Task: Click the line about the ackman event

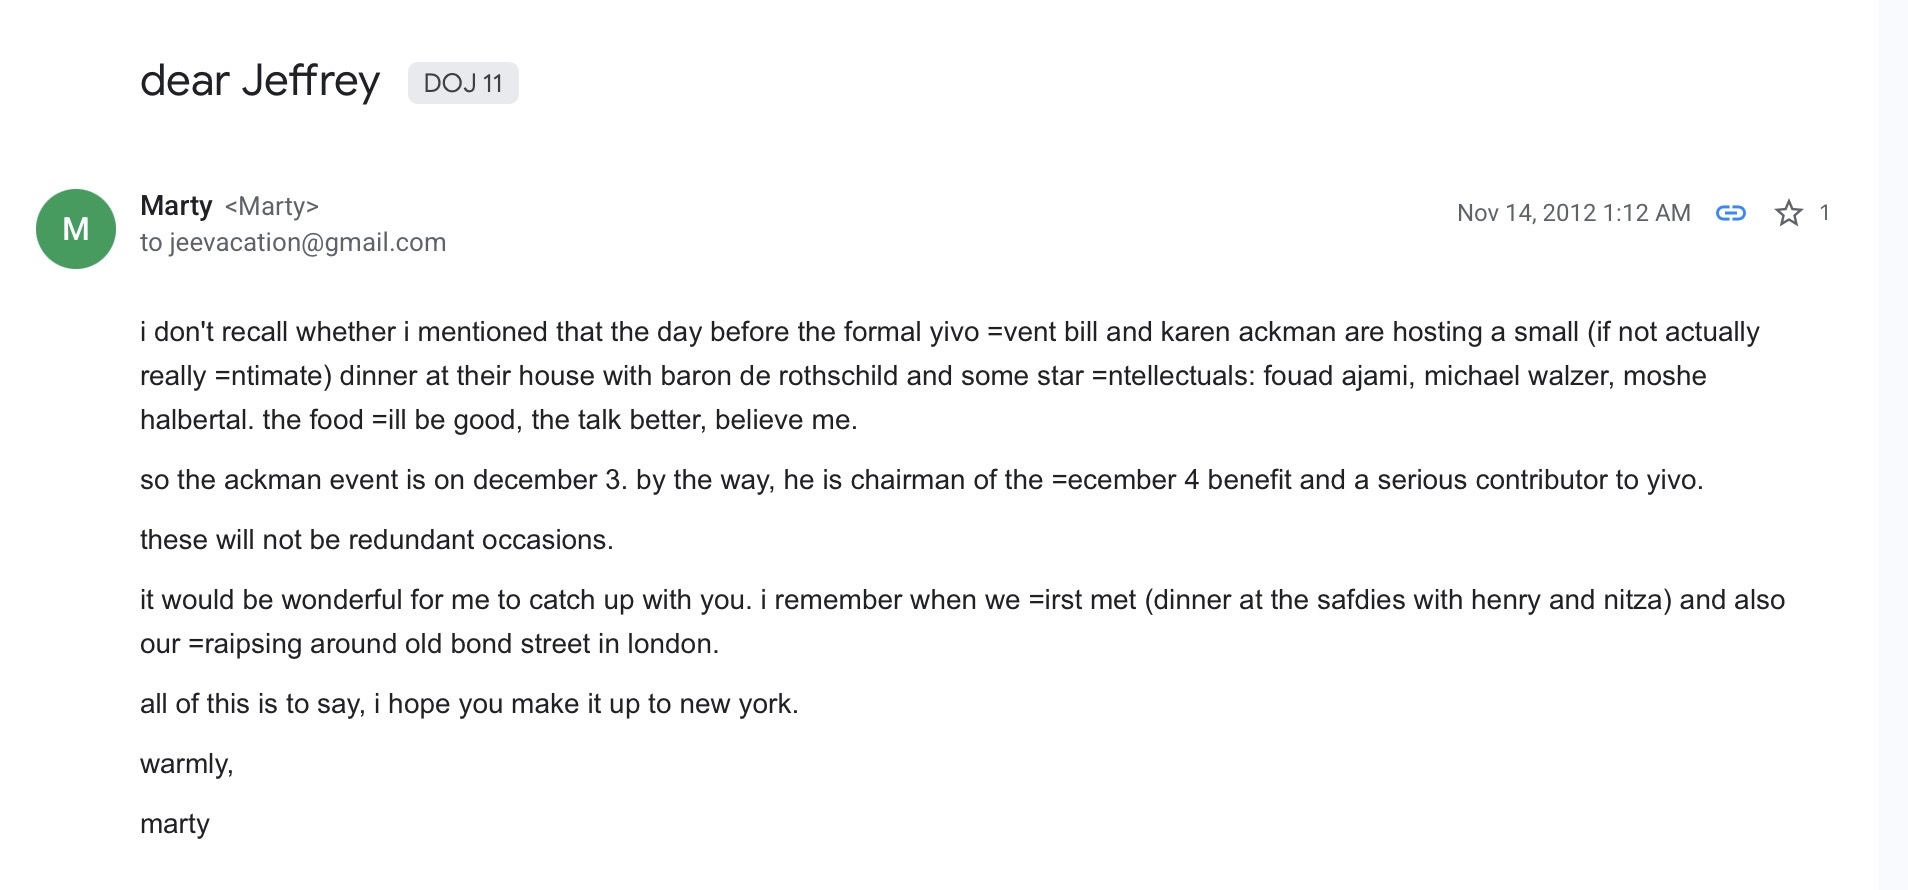Action: 920,480
